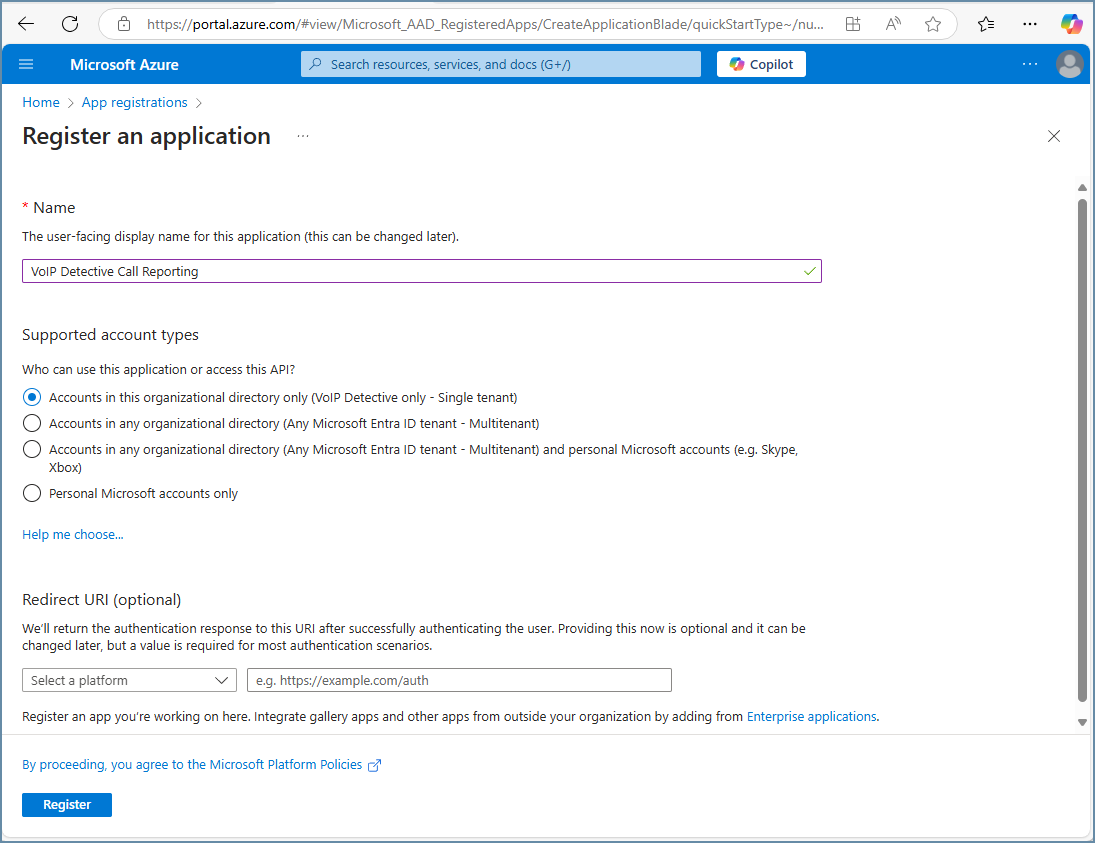The image size is (1095, 843).
Task: Click the Register button
Action: coord(67,805)
